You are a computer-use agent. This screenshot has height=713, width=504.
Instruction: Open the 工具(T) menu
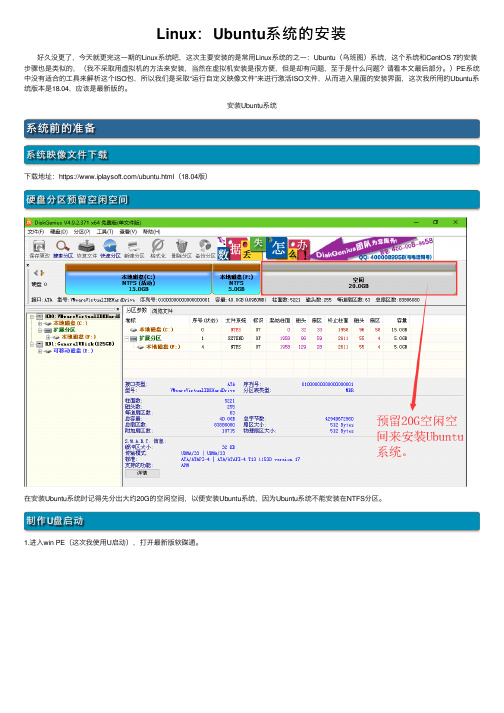click(x=105, y=232)
